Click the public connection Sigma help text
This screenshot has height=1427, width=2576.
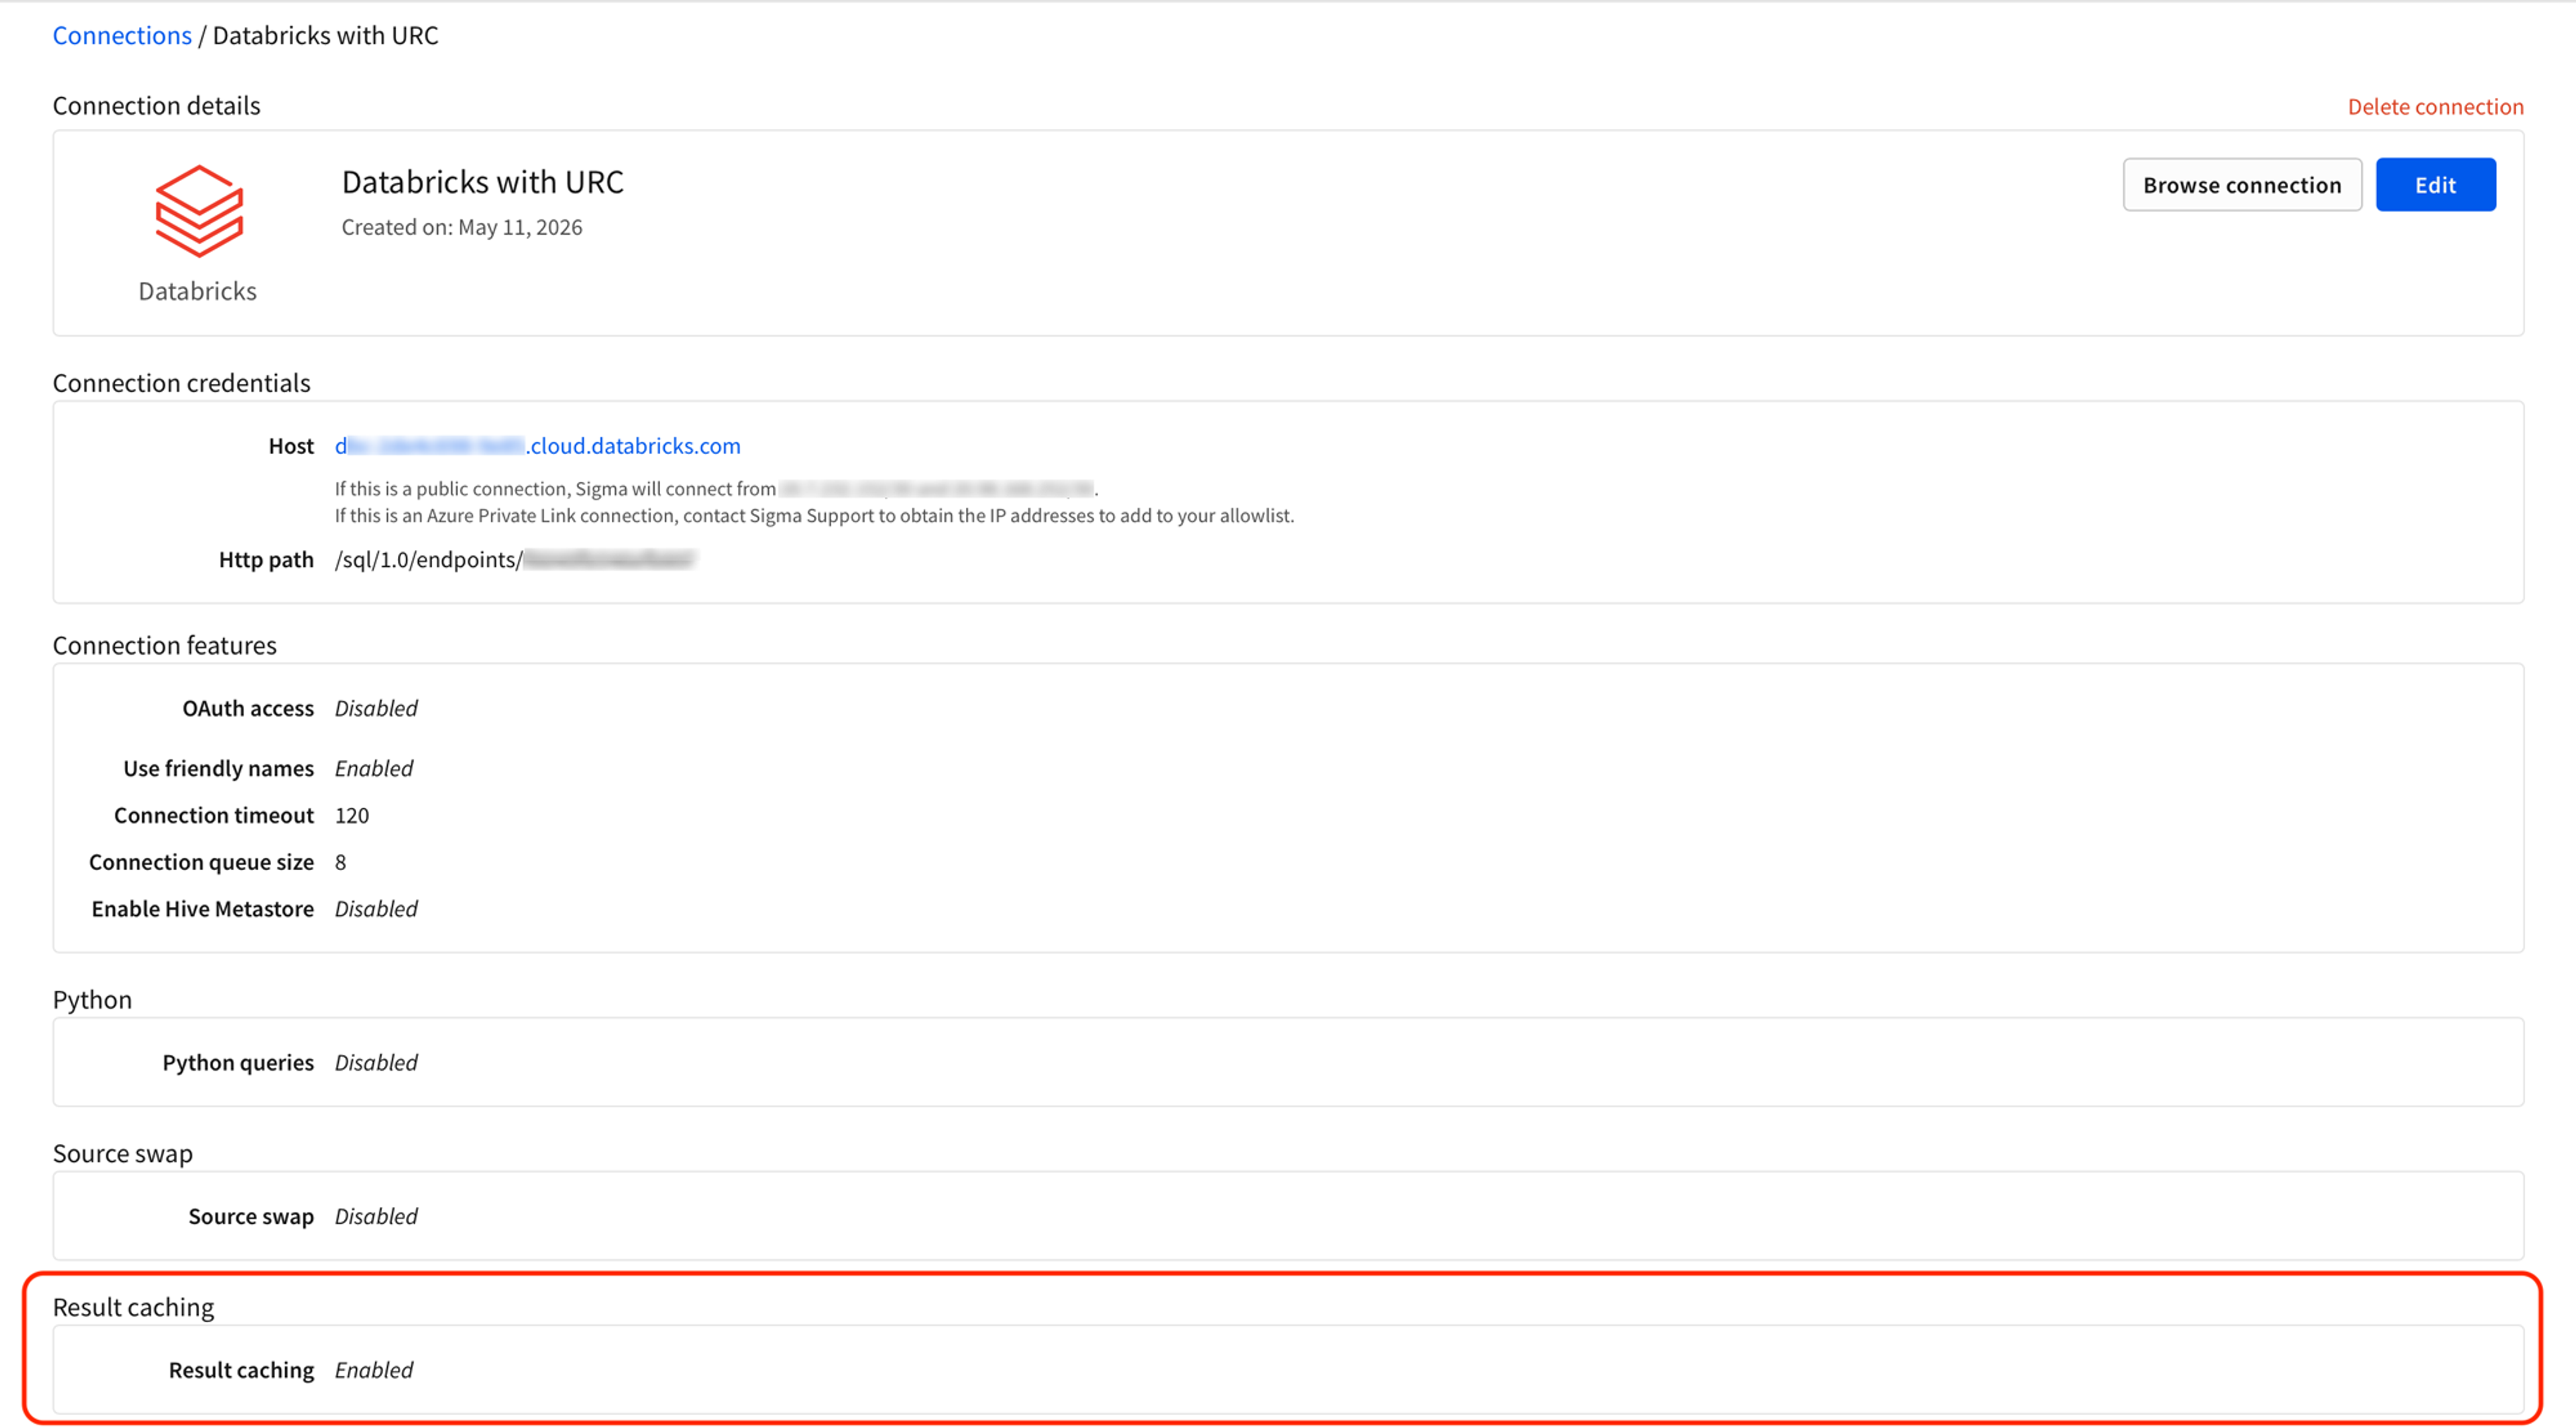(716, 489)
